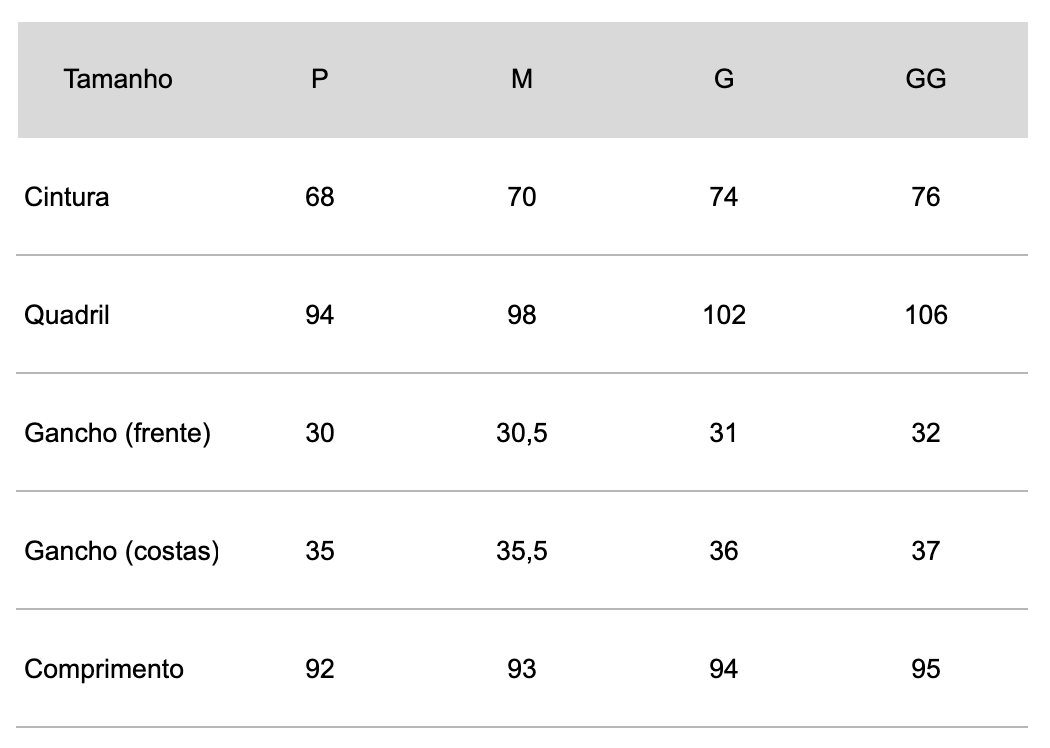Select the M size column header
Screen dimensions: 1050x748
click(522, 80)
